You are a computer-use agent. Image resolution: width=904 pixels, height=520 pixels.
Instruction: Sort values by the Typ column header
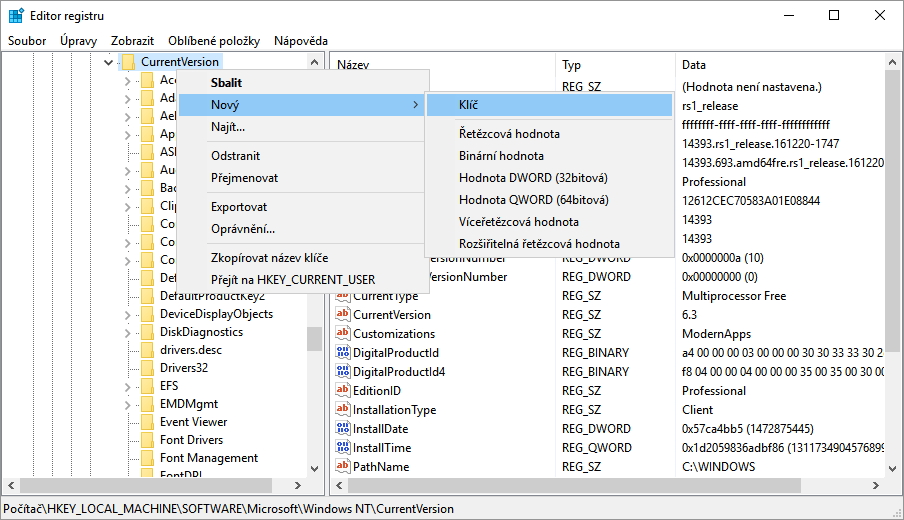pyautogui.click(x=571, y=65)
